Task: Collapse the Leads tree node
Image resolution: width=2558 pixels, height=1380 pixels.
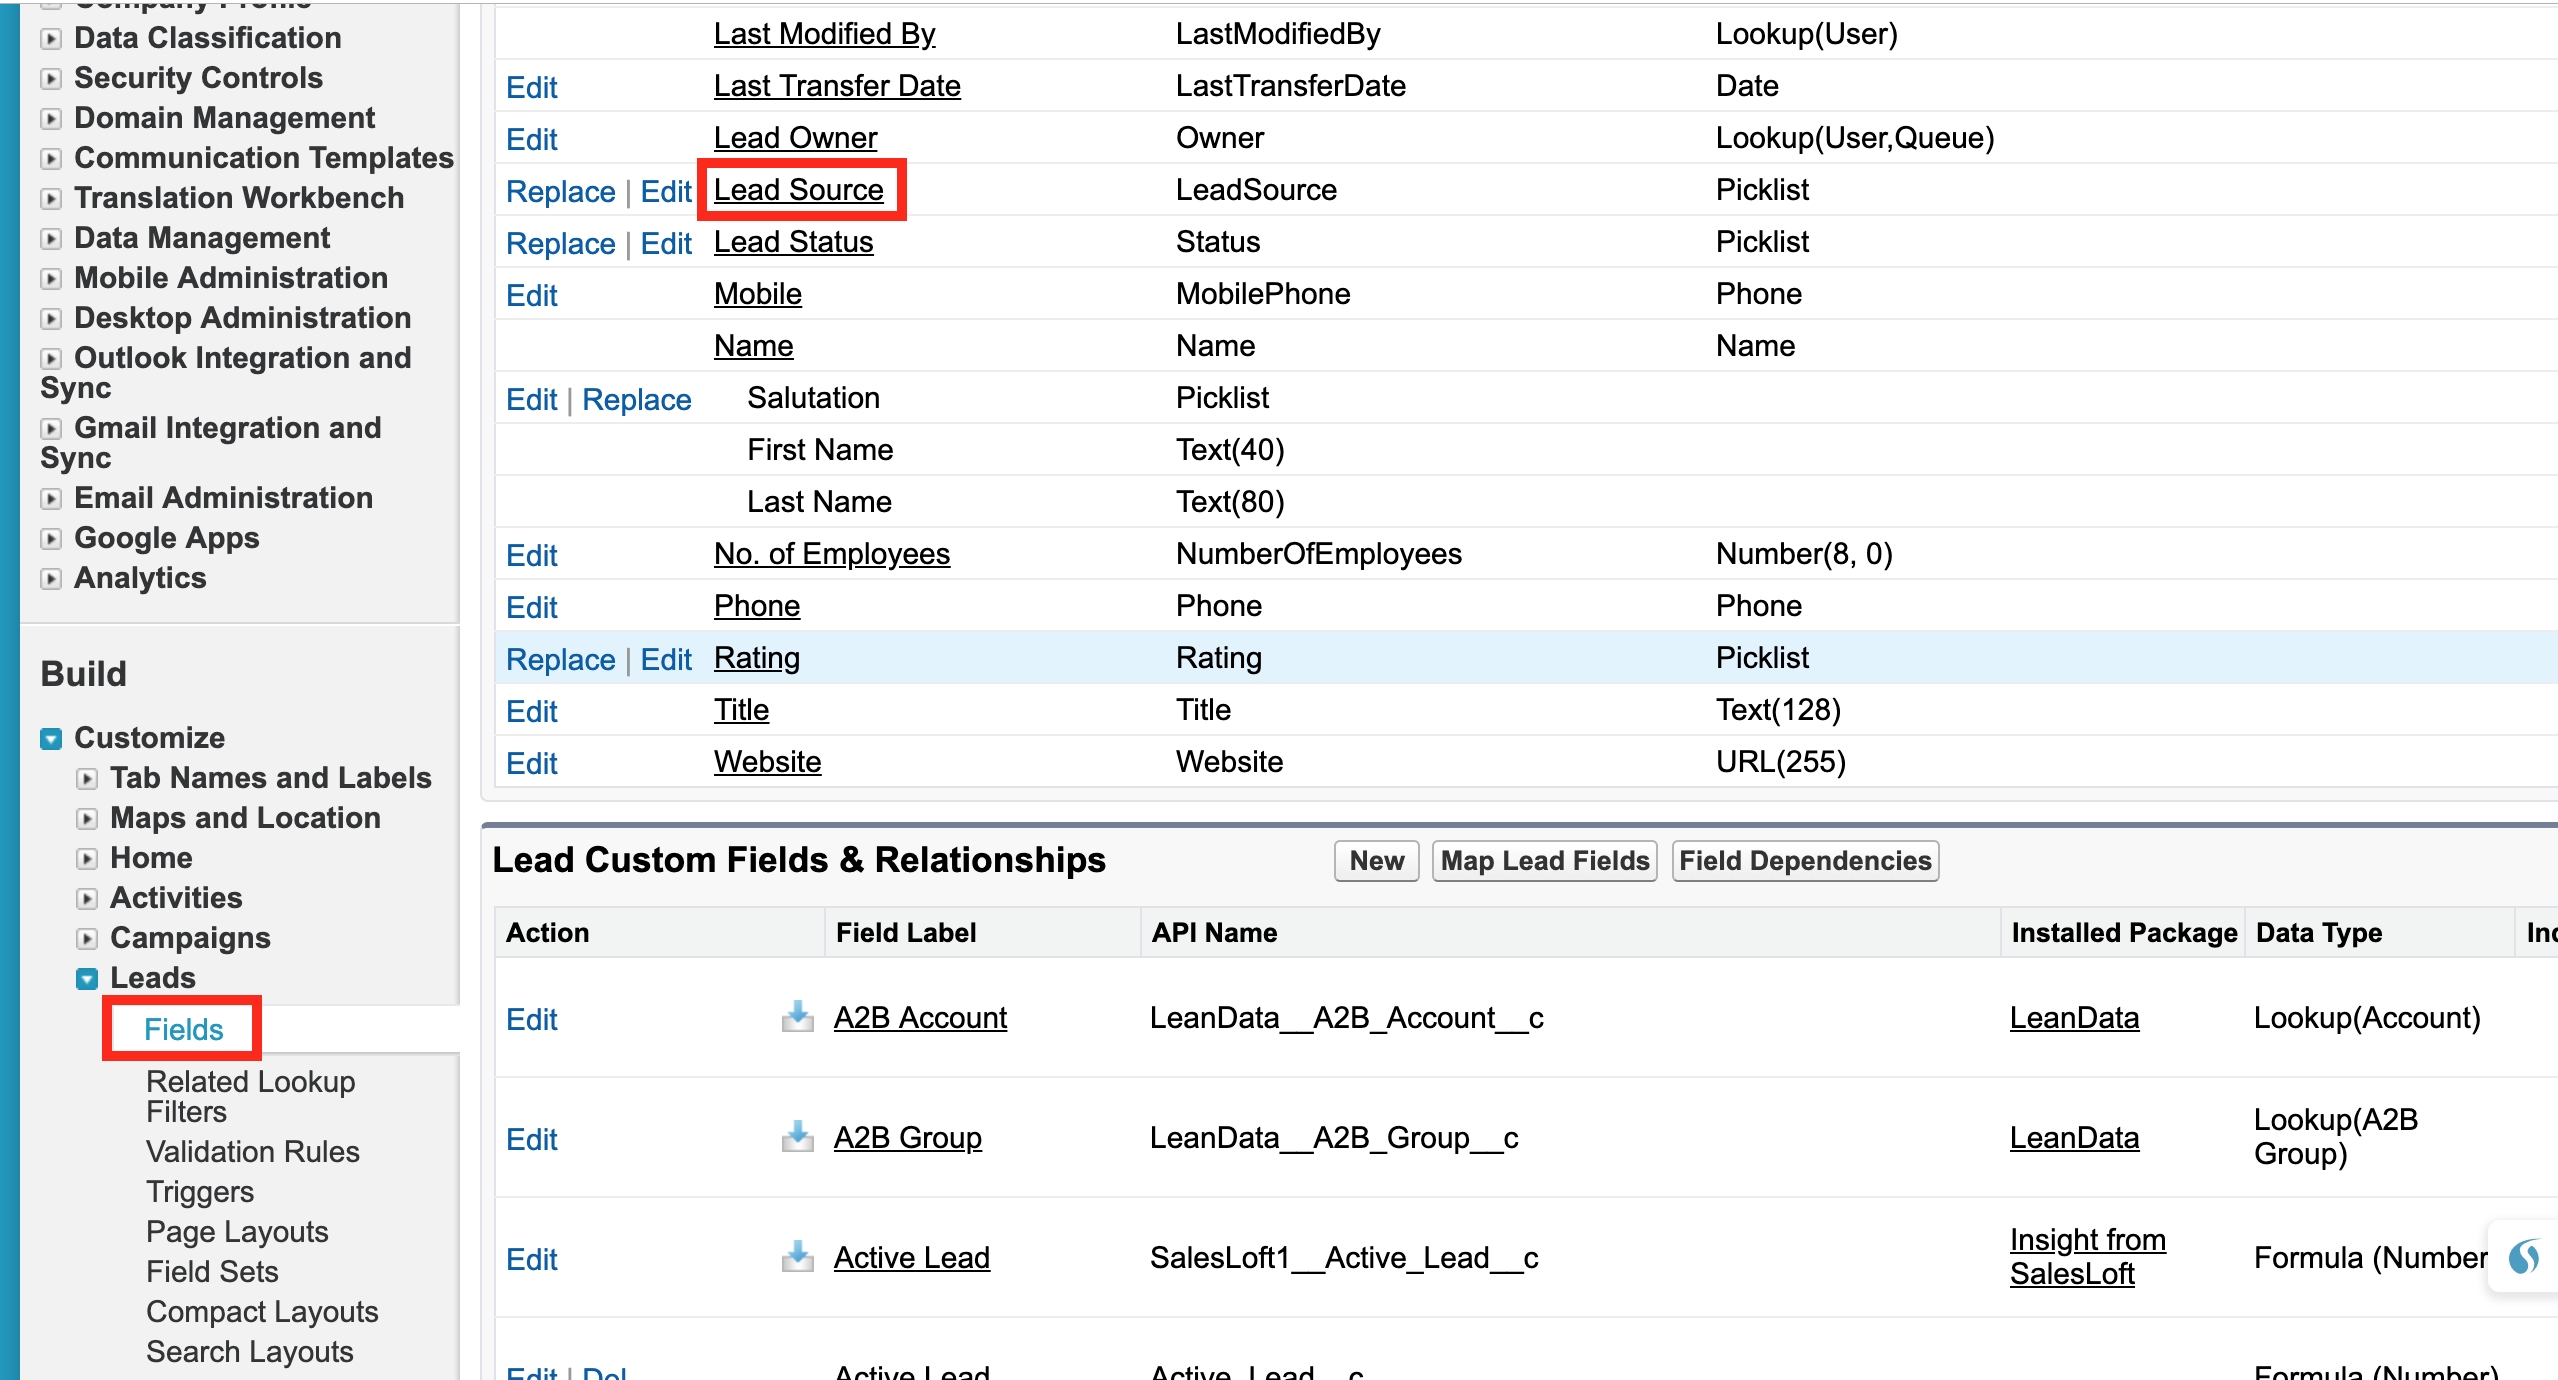Action: coord(86,979)
